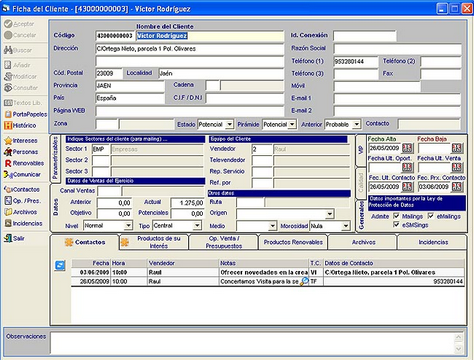The width and height of the screenshot is (474, 360).
Task: Click the blue refresh icon beside contacts table
Action: [60, 265]
